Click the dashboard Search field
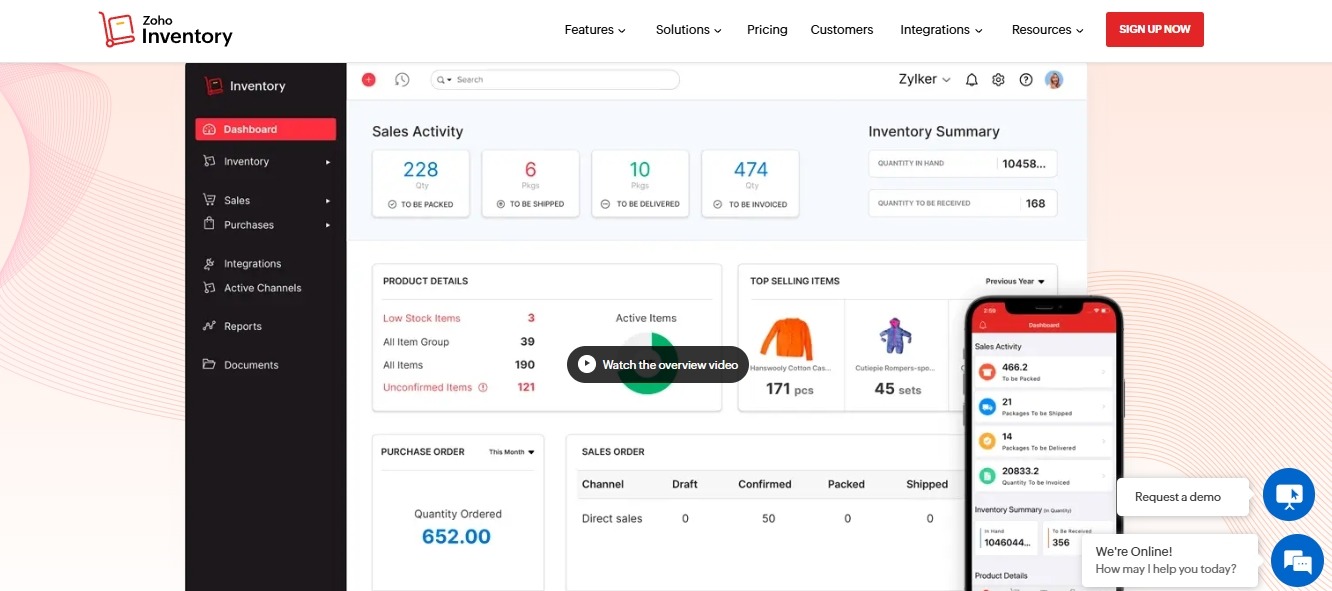The image size is (1332, 591). [555, 80]
